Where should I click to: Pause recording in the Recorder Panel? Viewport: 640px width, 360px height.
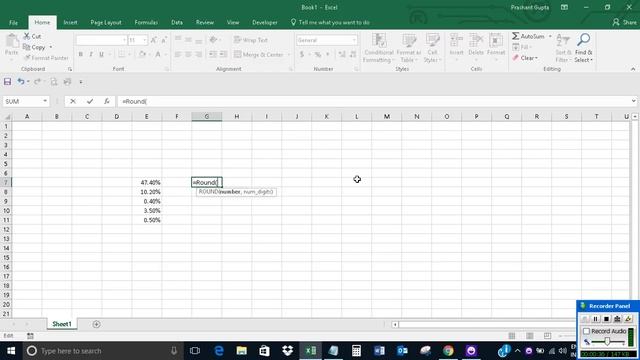(x=596, y=319)
